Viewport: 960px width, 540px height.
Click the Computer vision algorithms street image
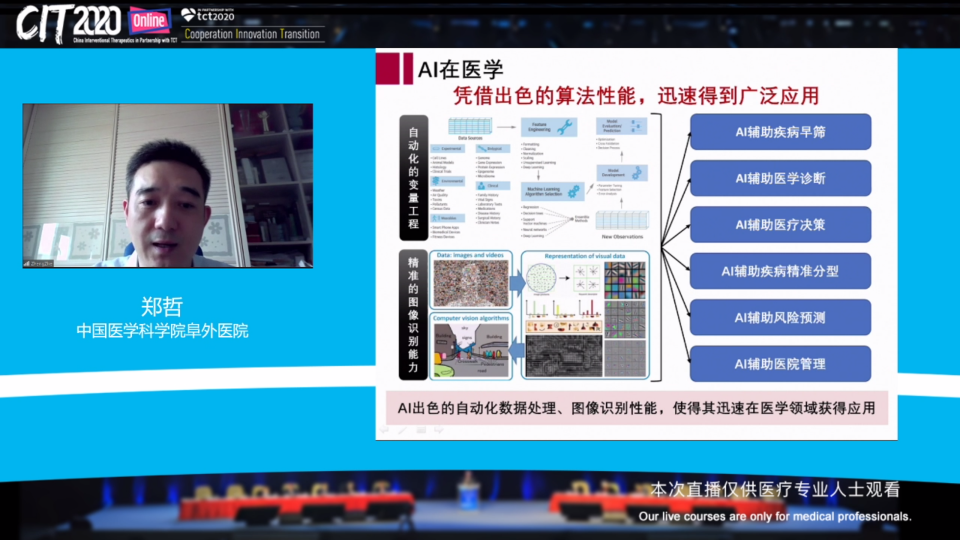click(470, 352)
